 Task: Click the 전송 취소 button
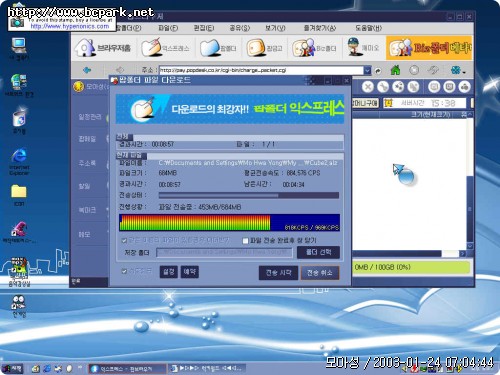320,273
